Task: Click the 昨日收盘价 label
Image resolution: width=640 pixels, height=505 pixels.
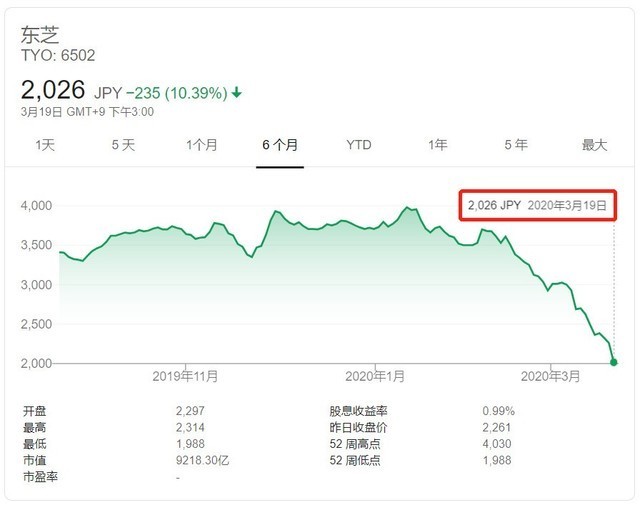Action: point(358,427)
